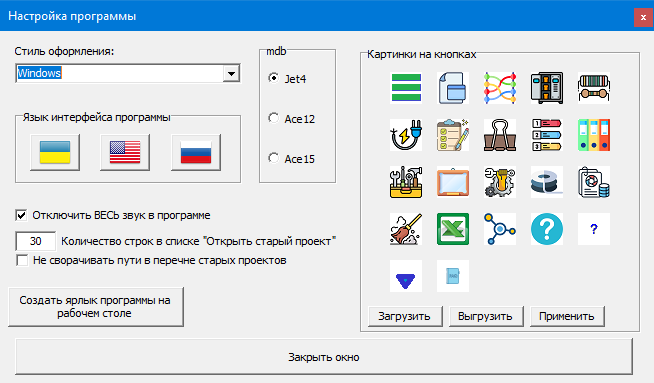Select the power plug lightning icon
This screenshot has width=654, height=383.
coord(406,135)
